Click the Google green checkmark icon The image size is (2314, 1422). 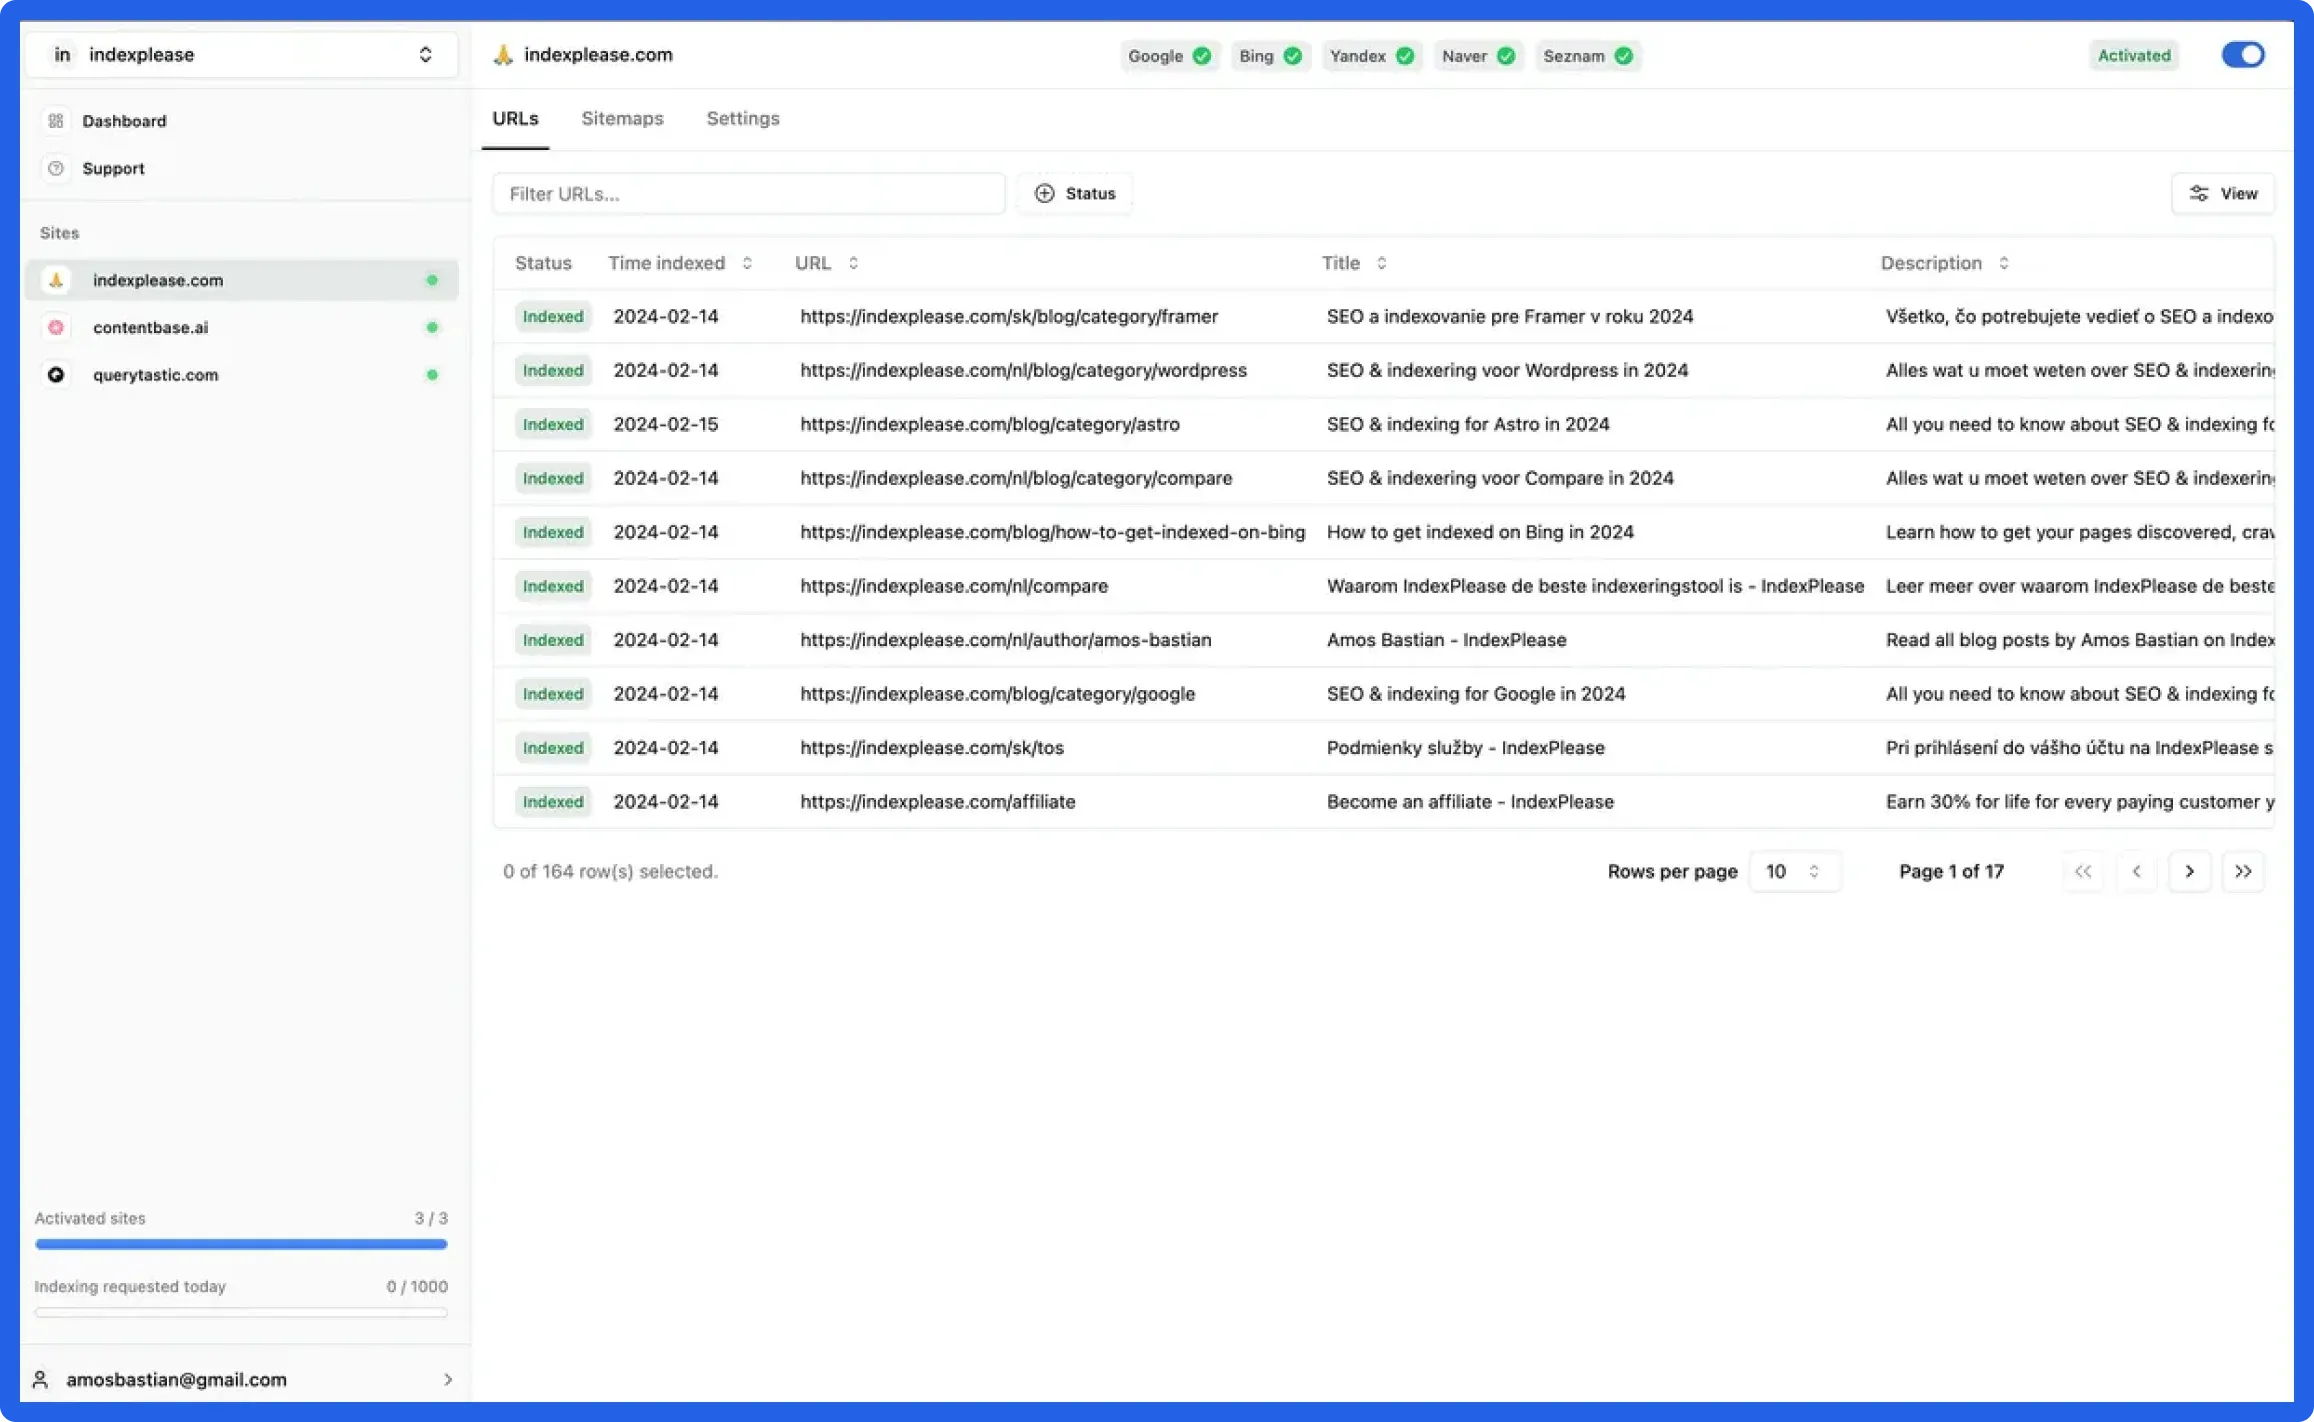pyautogui.click(x=1202, y=56)
